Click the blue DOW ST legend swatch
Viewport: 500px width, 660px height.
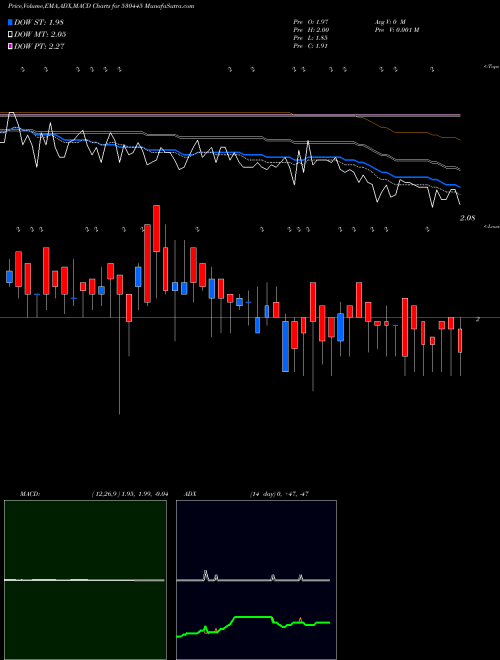click(x=11, y=22)
